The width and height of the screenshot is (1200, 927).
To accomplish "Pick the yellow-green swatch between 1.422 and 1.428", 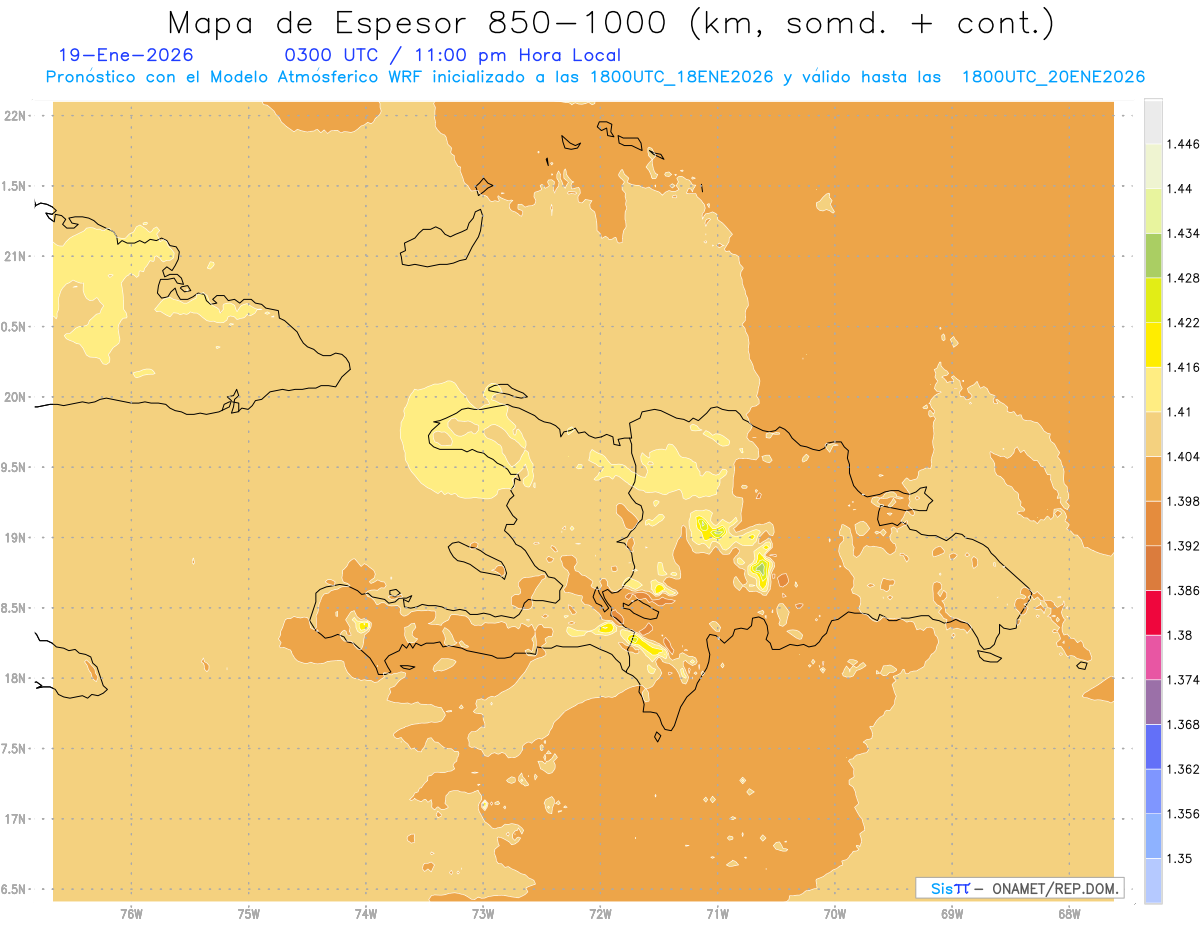I will (x=1153, y=300).
